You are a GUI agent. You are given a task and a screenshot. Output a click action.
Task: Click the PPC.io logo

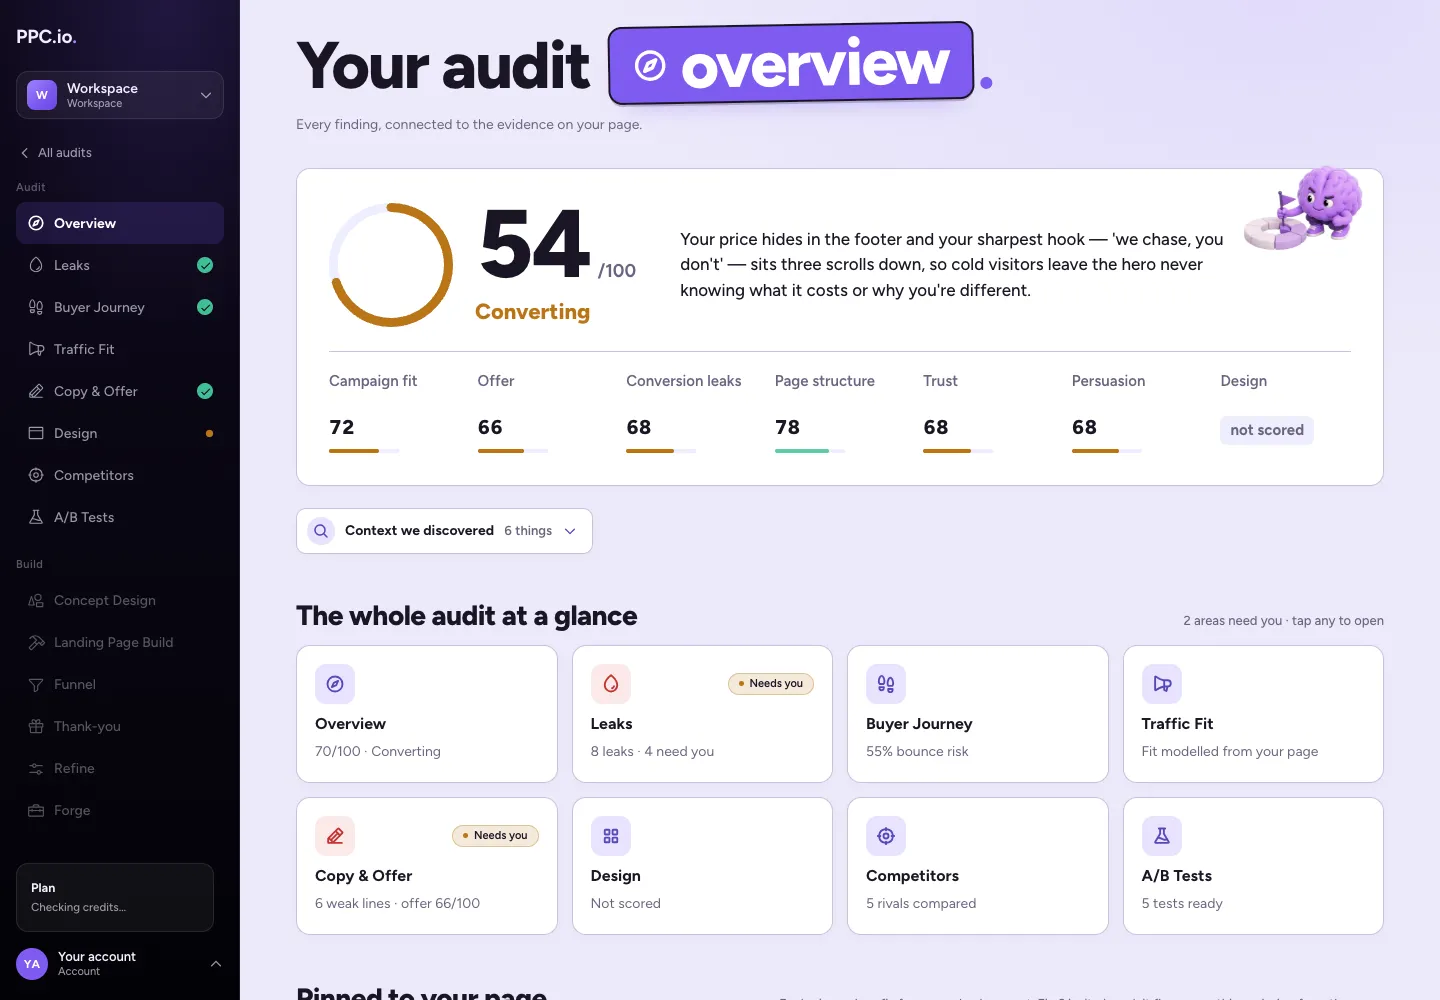point(46,37)
